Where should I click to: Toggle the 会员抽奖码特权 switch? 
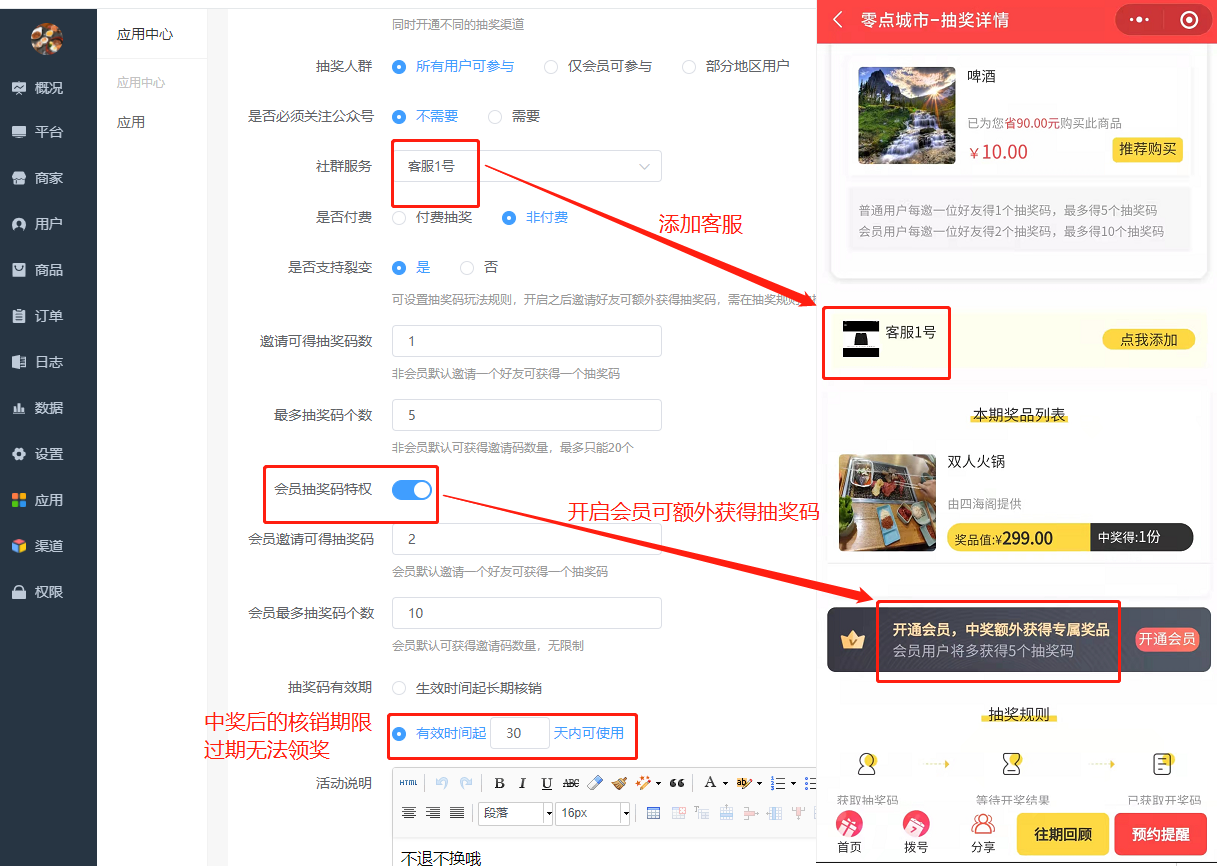pos(411,490)
